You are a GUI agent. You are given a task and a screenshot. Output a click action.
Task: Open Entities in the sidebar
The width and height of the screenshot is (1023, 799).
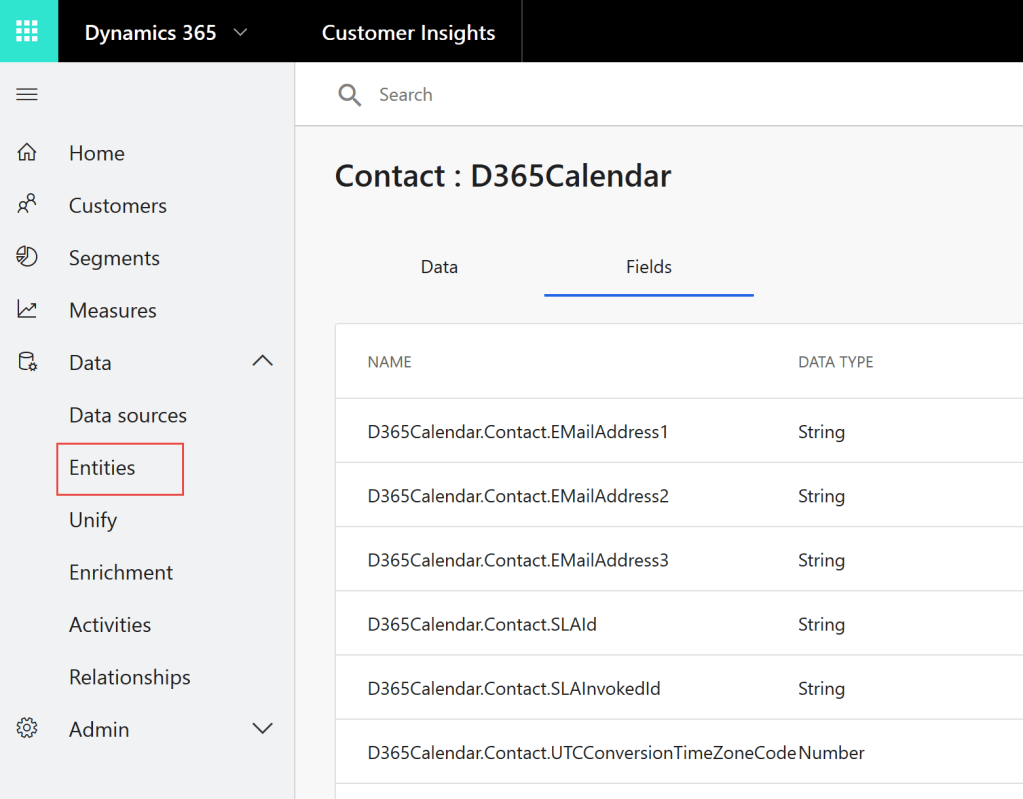pyautogui.click(x=102, y=468)
